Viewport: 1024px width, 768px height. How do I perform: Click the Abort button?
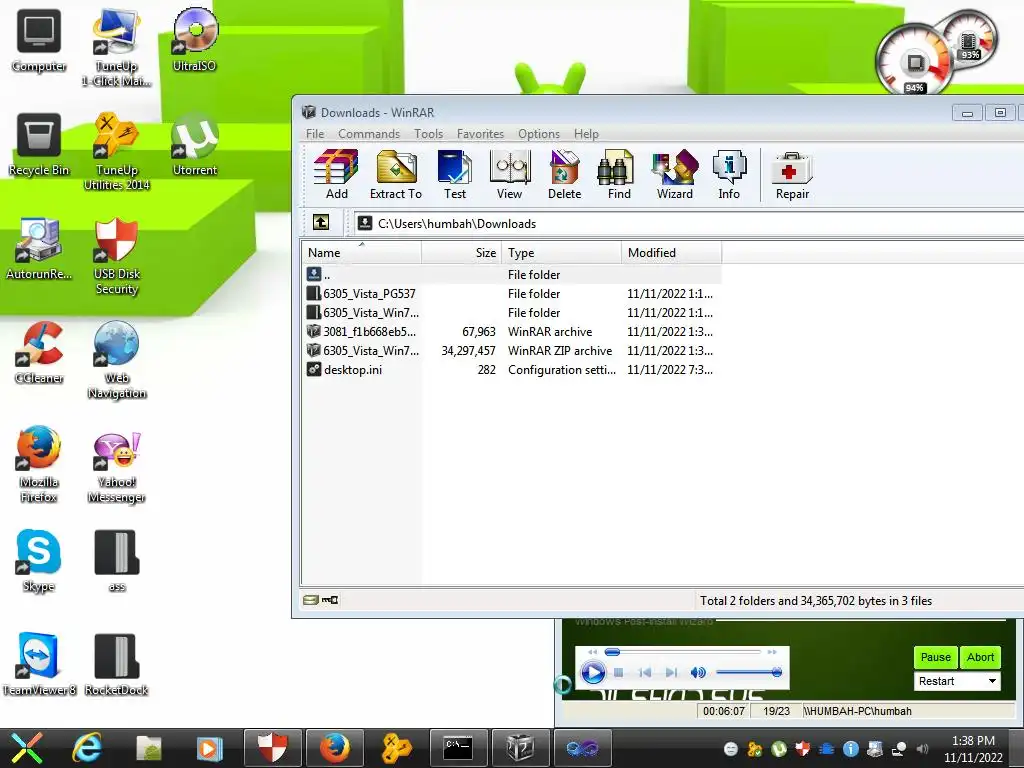coord(980,657)
